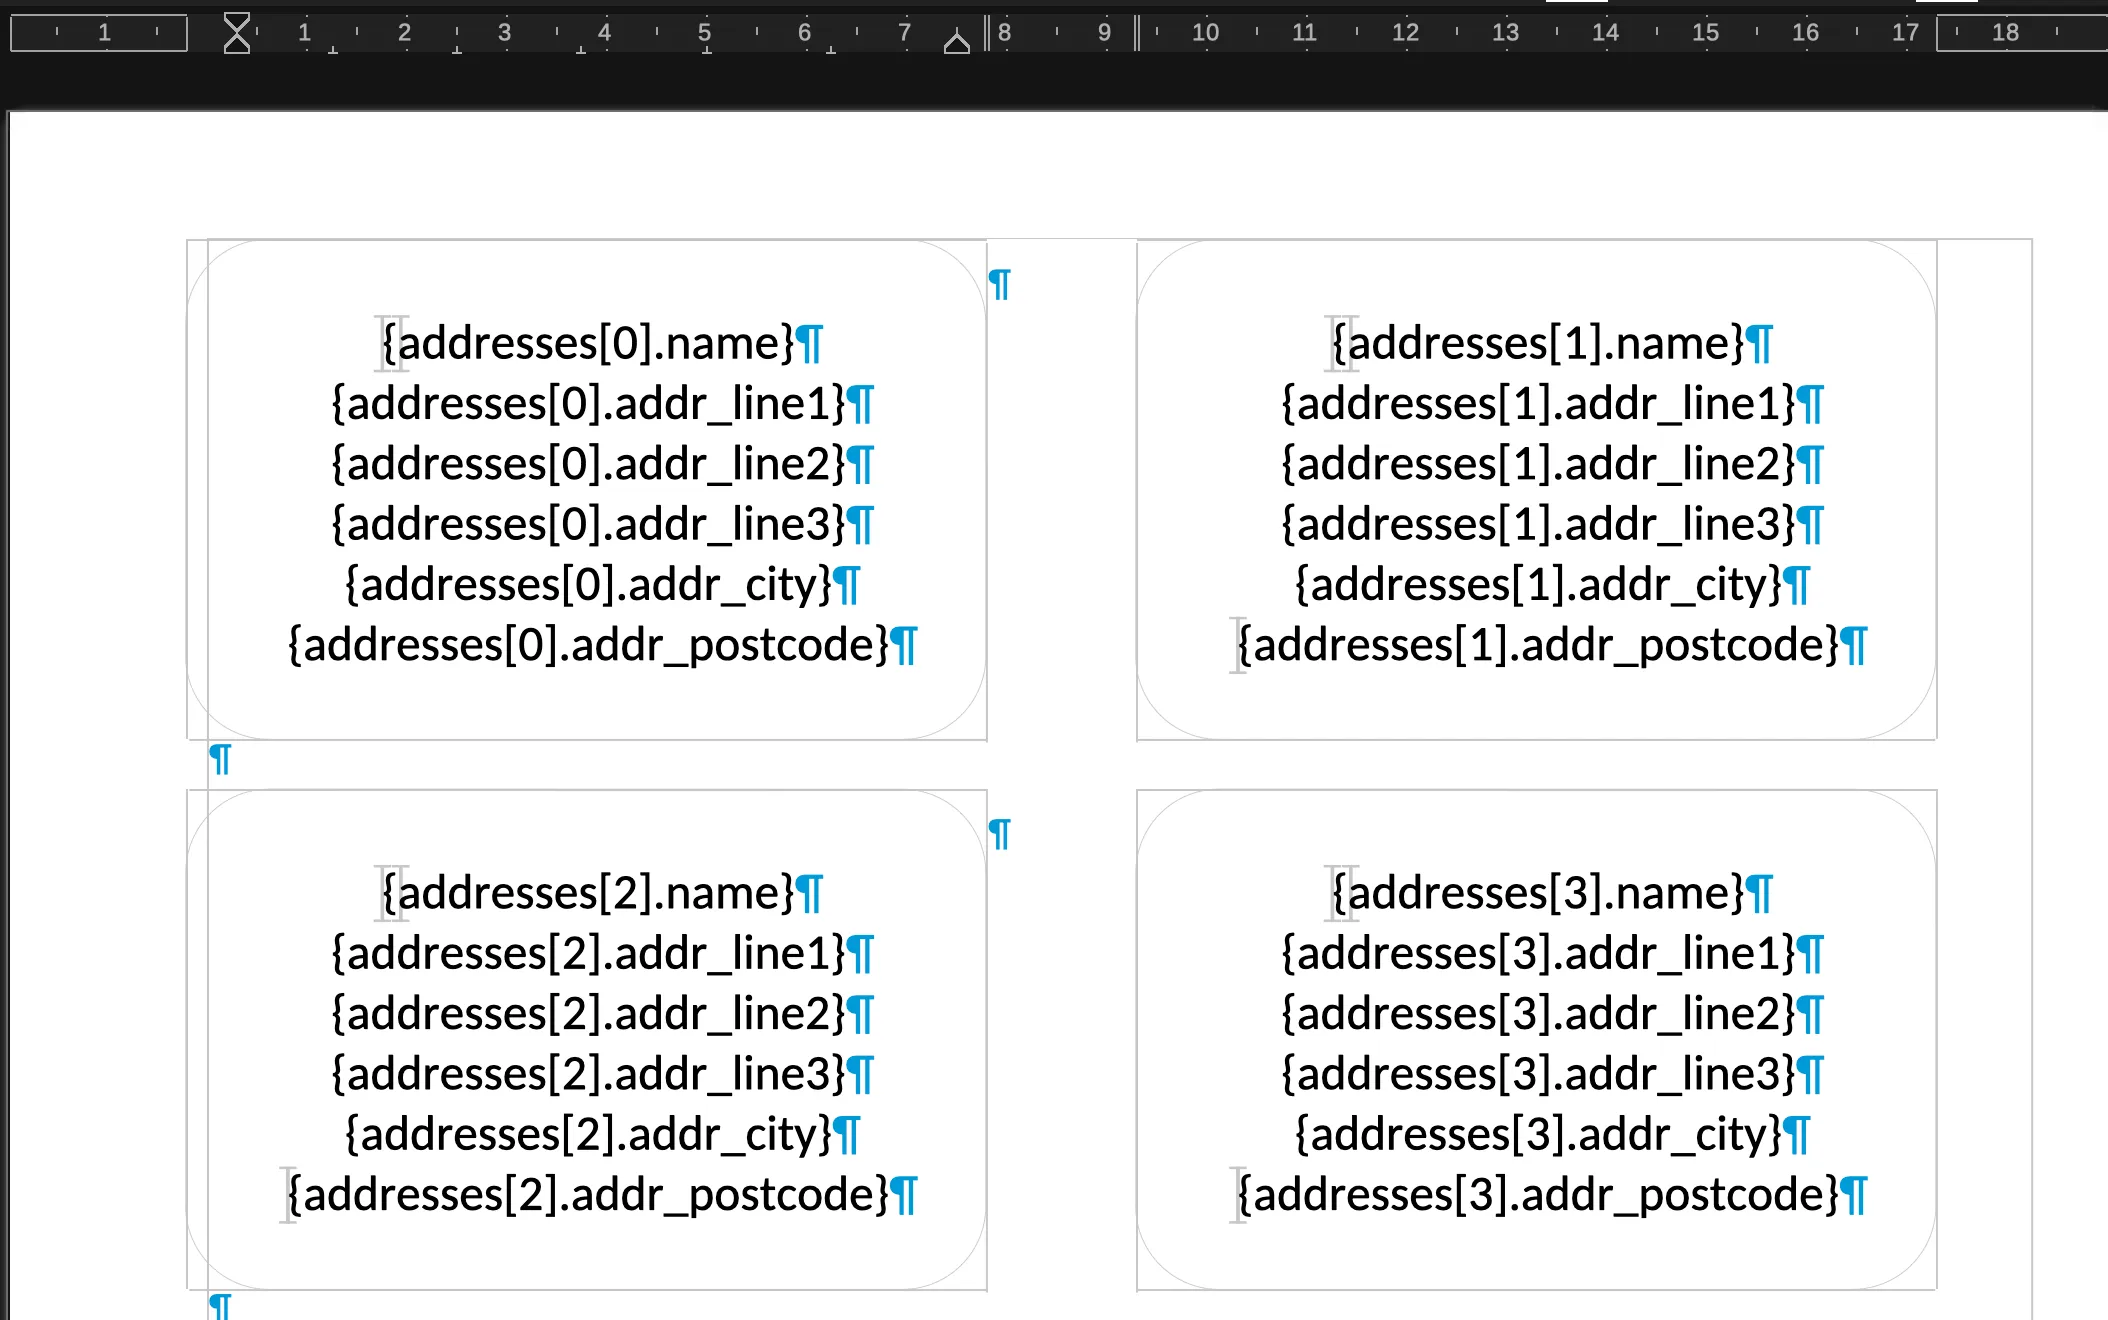
Task: Click the paragraph mark below the first label
Action: 220,759
